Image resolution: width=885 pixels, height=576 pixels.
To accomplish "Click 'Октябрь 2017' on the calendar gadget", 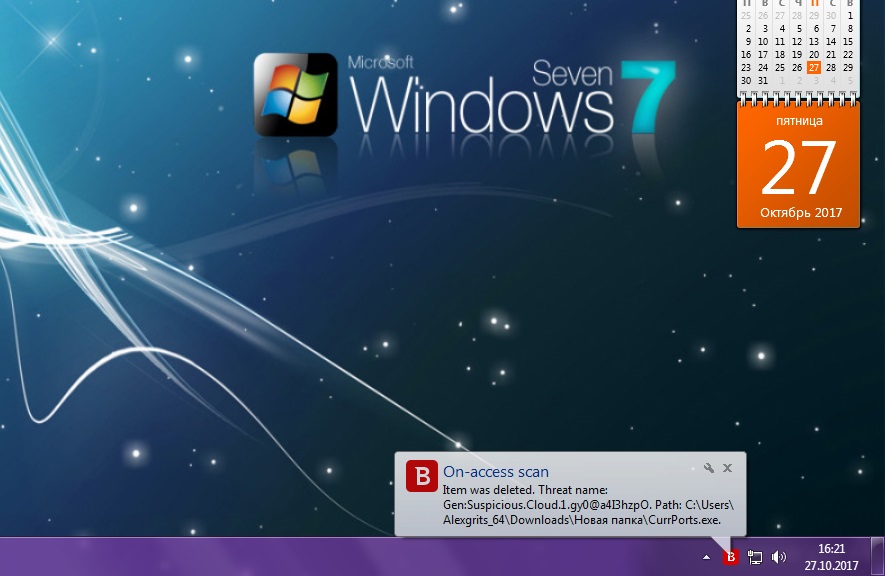I will click(800, 213).
